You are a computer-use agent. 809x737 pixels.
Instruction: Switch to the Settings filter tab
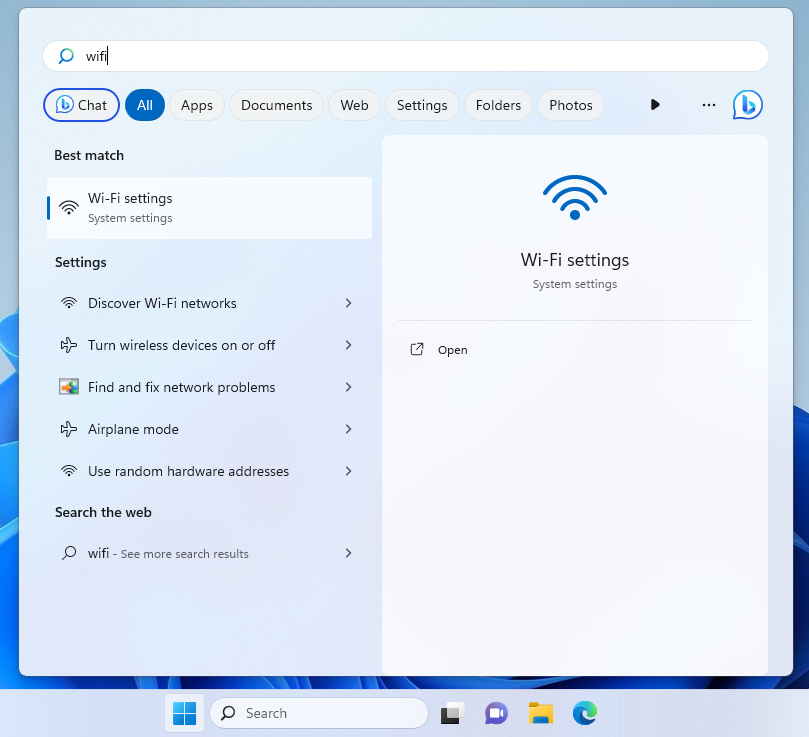click(421, 104)
